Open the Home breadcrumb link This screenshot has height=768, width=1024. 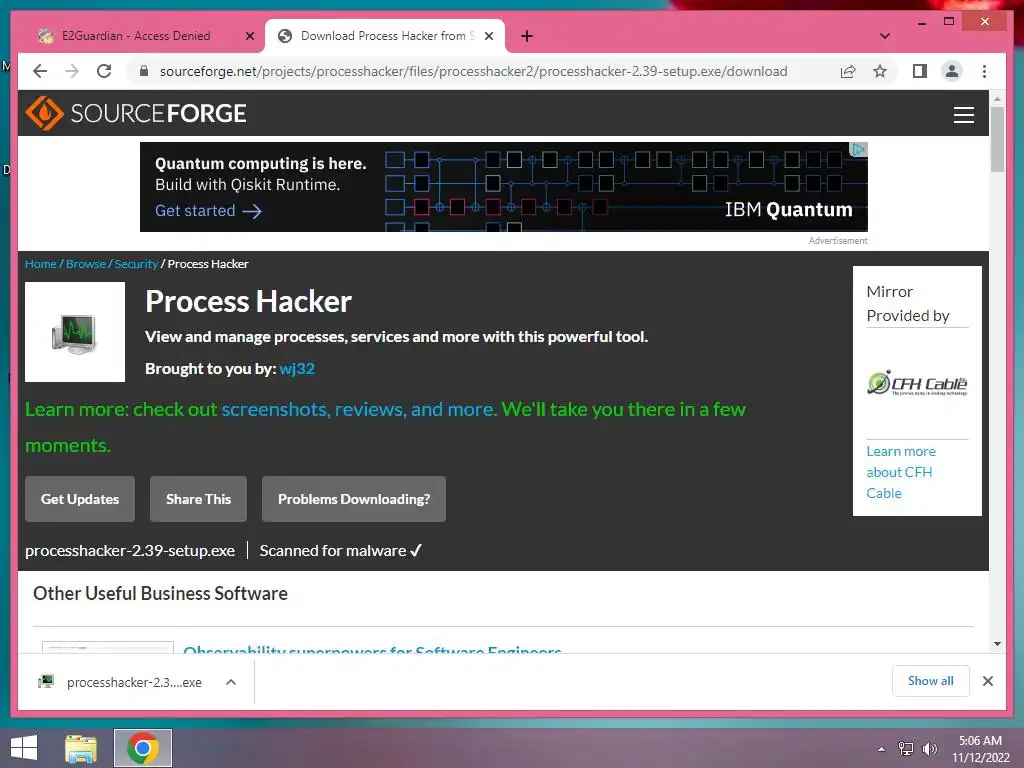coord(40,264)
